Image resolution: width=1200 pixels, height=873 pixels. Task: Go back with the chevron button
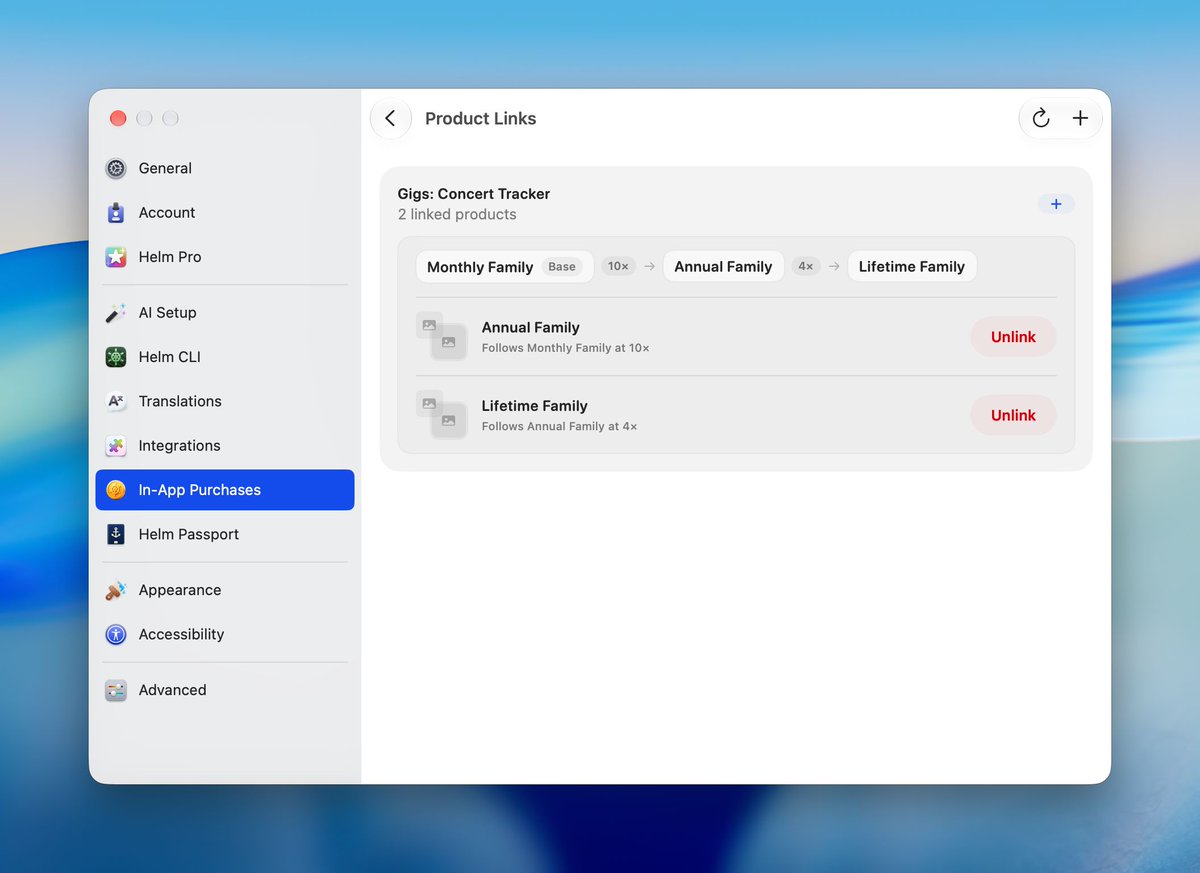coord(391,118)
